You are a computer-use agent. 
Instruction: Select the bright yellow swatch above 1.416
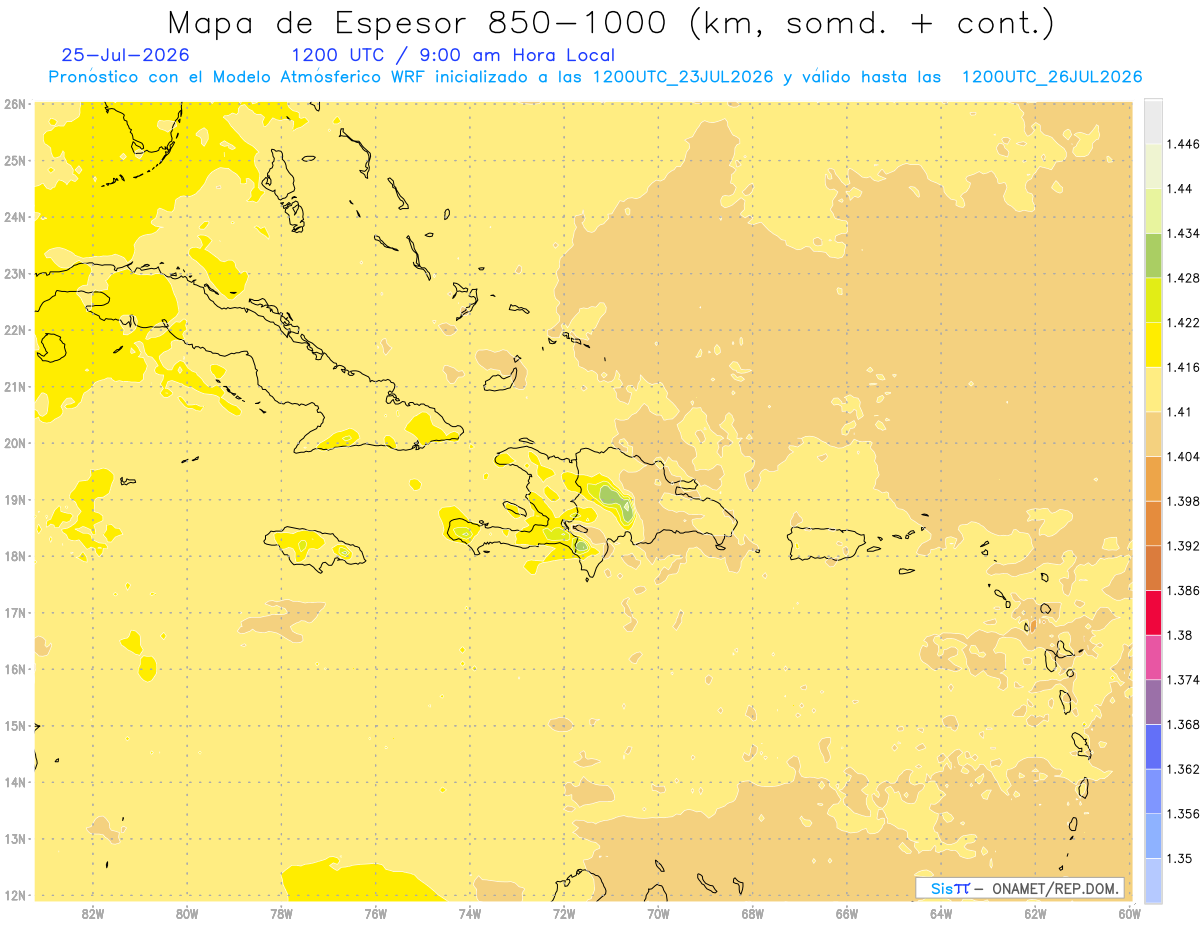[1153, 344]
